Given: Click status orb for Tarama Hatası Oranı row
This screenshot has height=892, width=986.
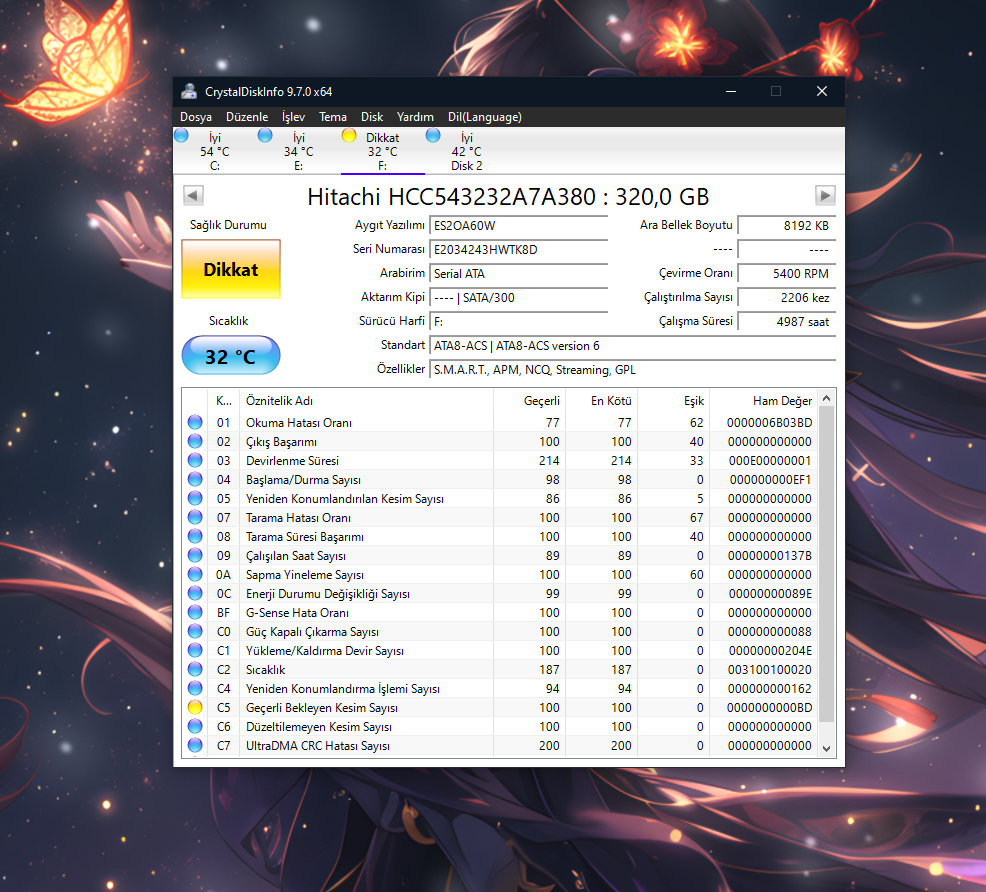Looking at the screenshot, I should 195,517.
